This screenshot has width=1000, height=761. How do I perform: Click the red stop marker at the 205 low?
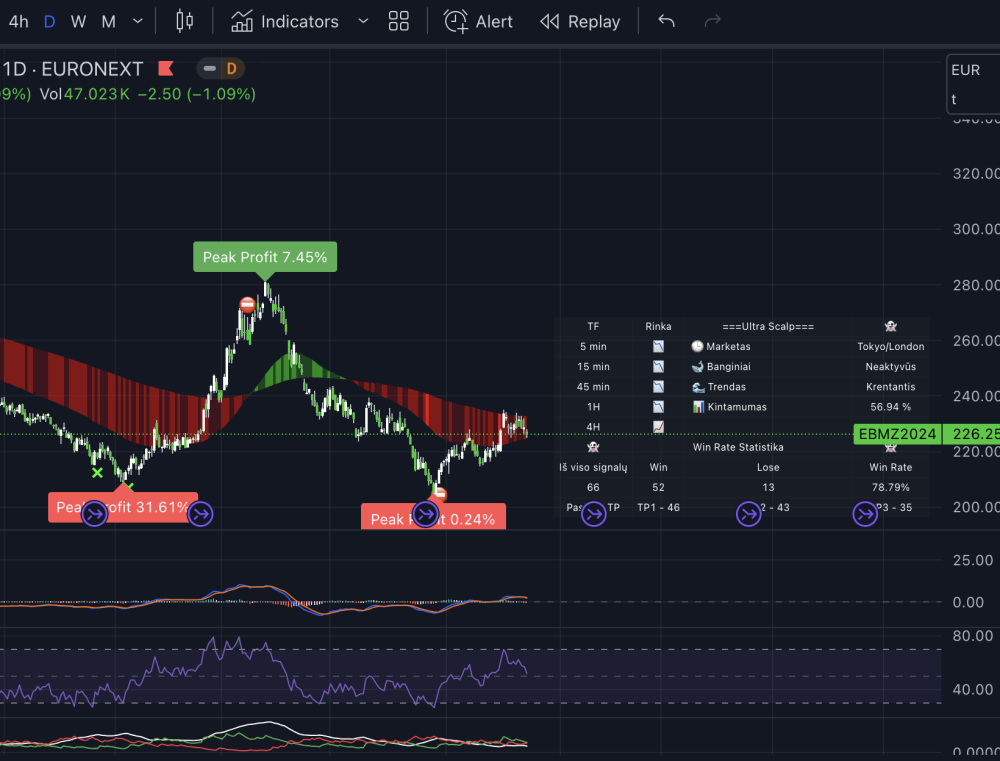(439, 493)
